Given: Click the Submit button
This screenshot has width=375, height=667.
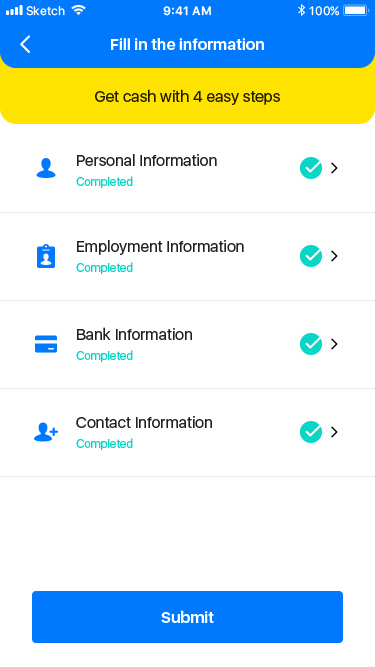Looking at the screenshot, I should [188, 617].
